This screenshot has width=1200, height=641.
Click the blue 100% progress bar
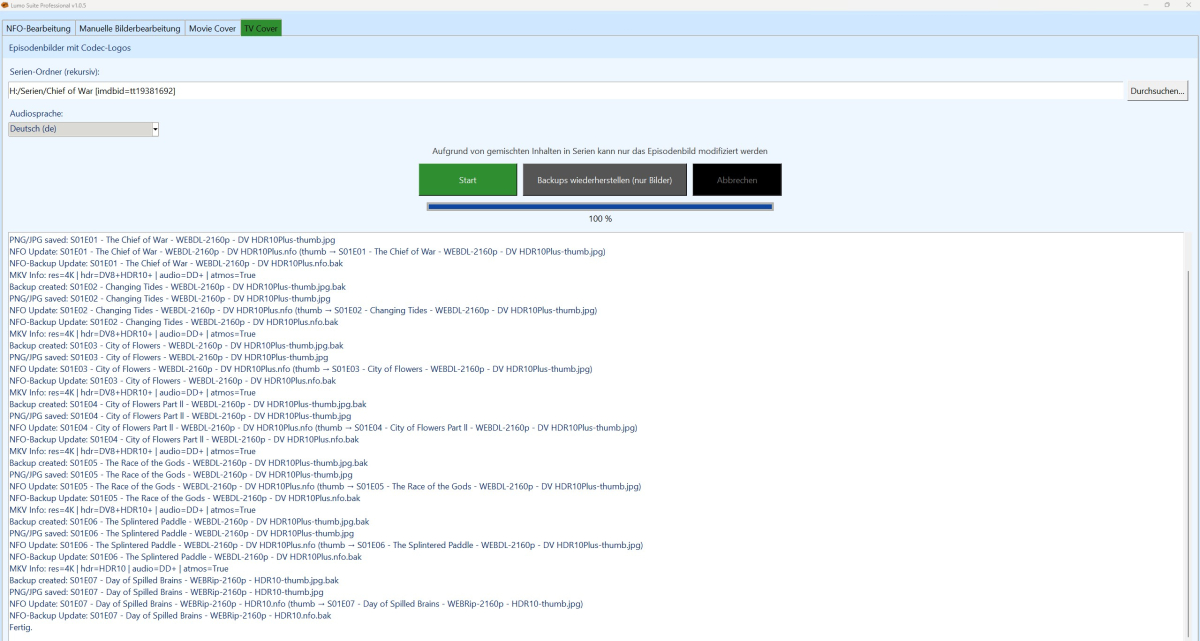600,205
